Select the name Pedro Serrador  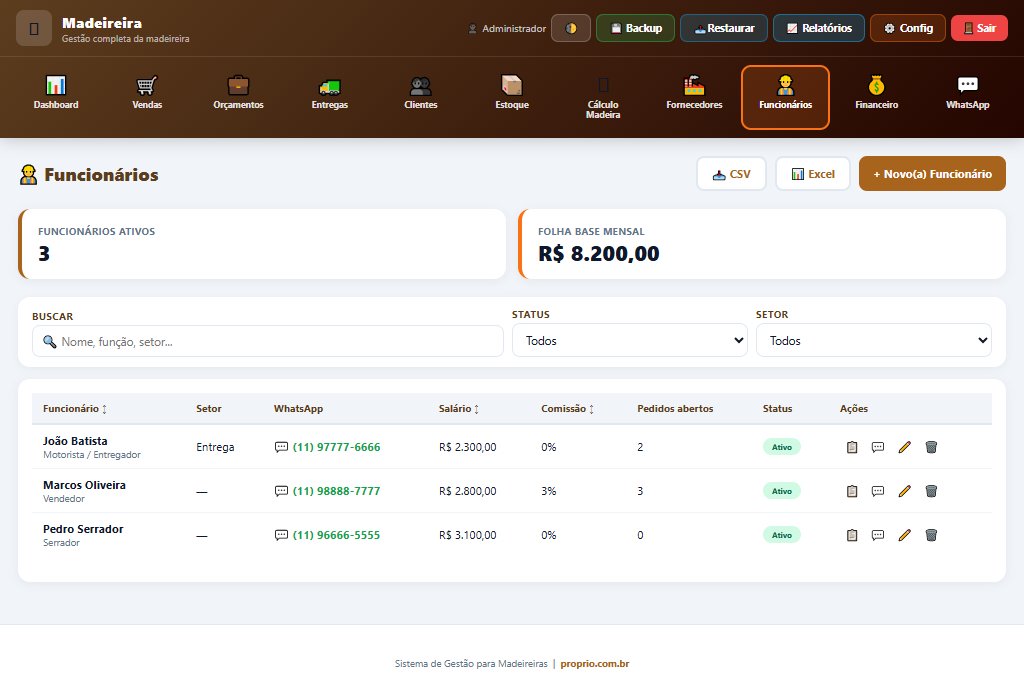click(x=83, y=529)
